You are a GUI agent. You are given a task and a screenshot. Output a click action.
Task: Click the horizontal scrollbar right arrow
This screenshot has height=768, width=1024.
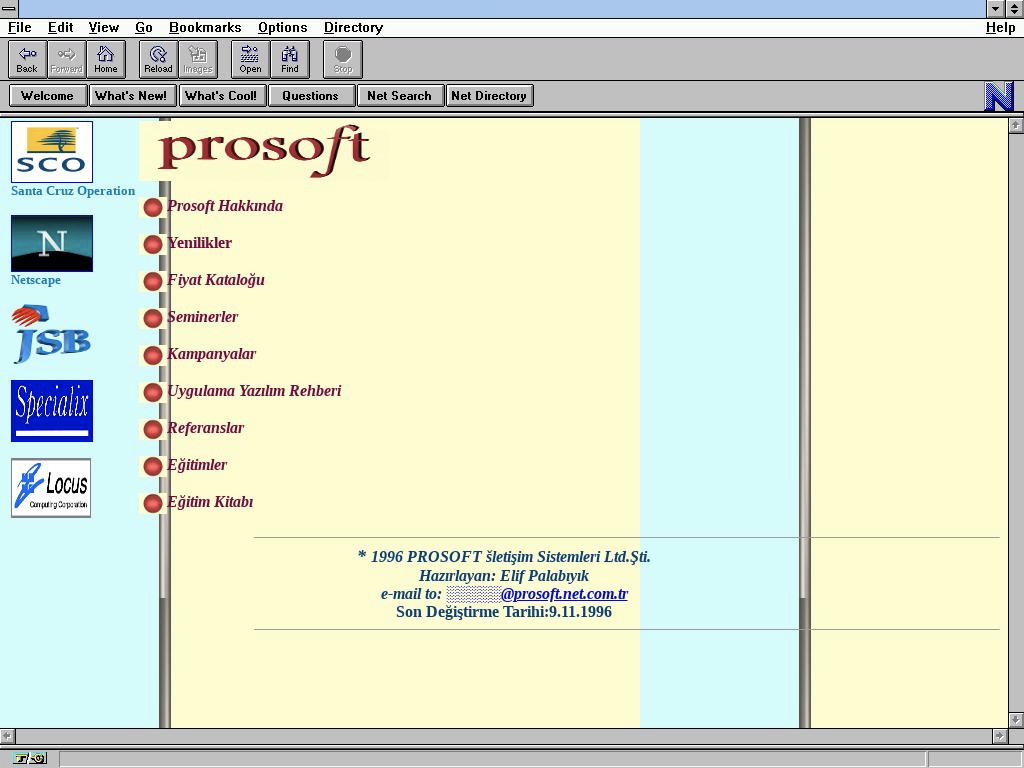pos(999,736)
